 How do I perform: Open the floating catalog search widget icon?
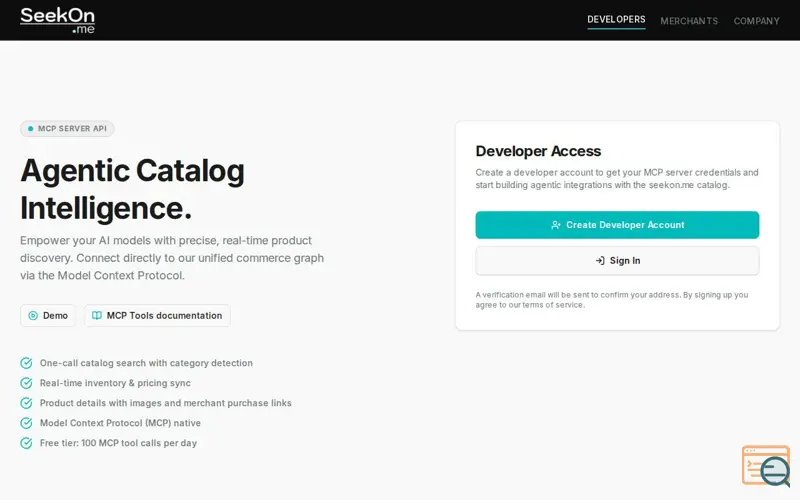pos(766,466)
